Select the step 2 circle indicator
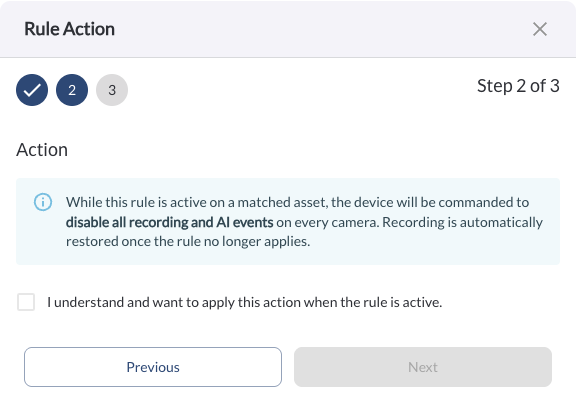Screen dimensions: 576x406 click(x=72, y=90)
